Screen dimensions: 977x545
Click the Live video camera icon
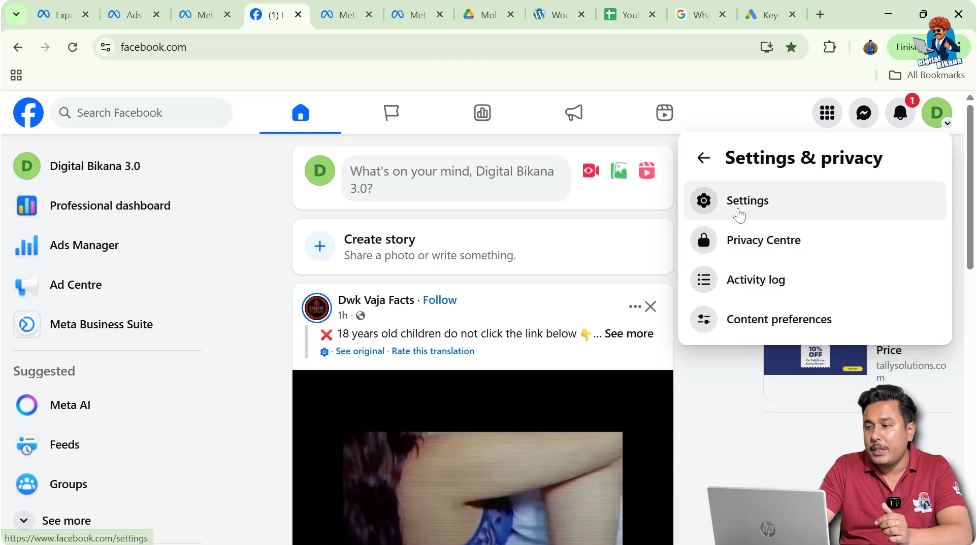point(591,171)
